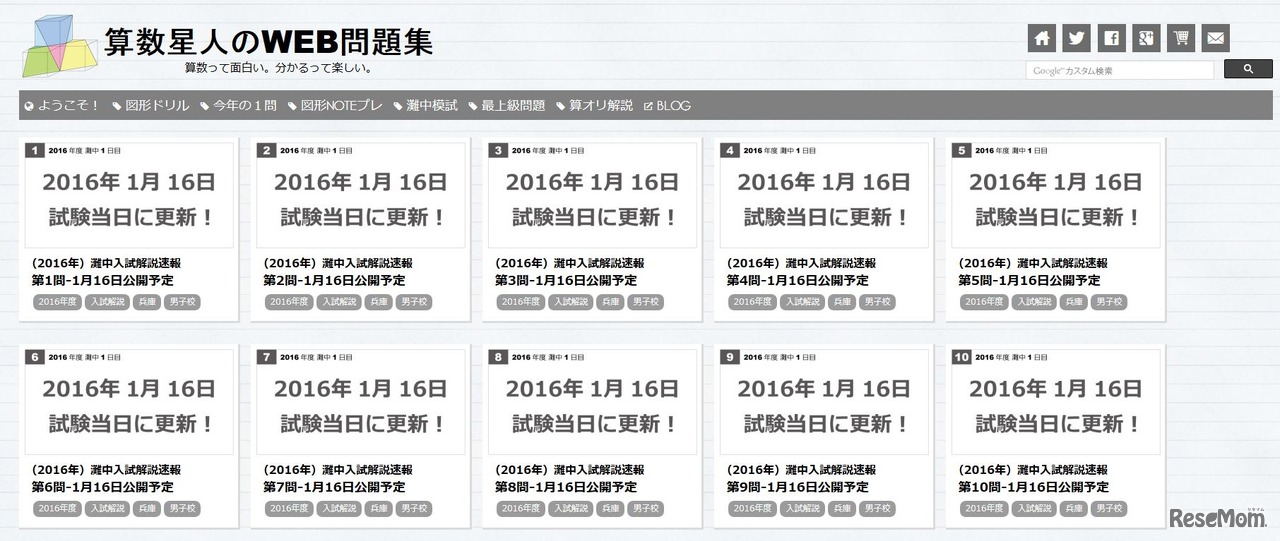Click the cube logo of the site
Image resolution: width=1280 pixels, height=541 pixels.
(60, 46)
